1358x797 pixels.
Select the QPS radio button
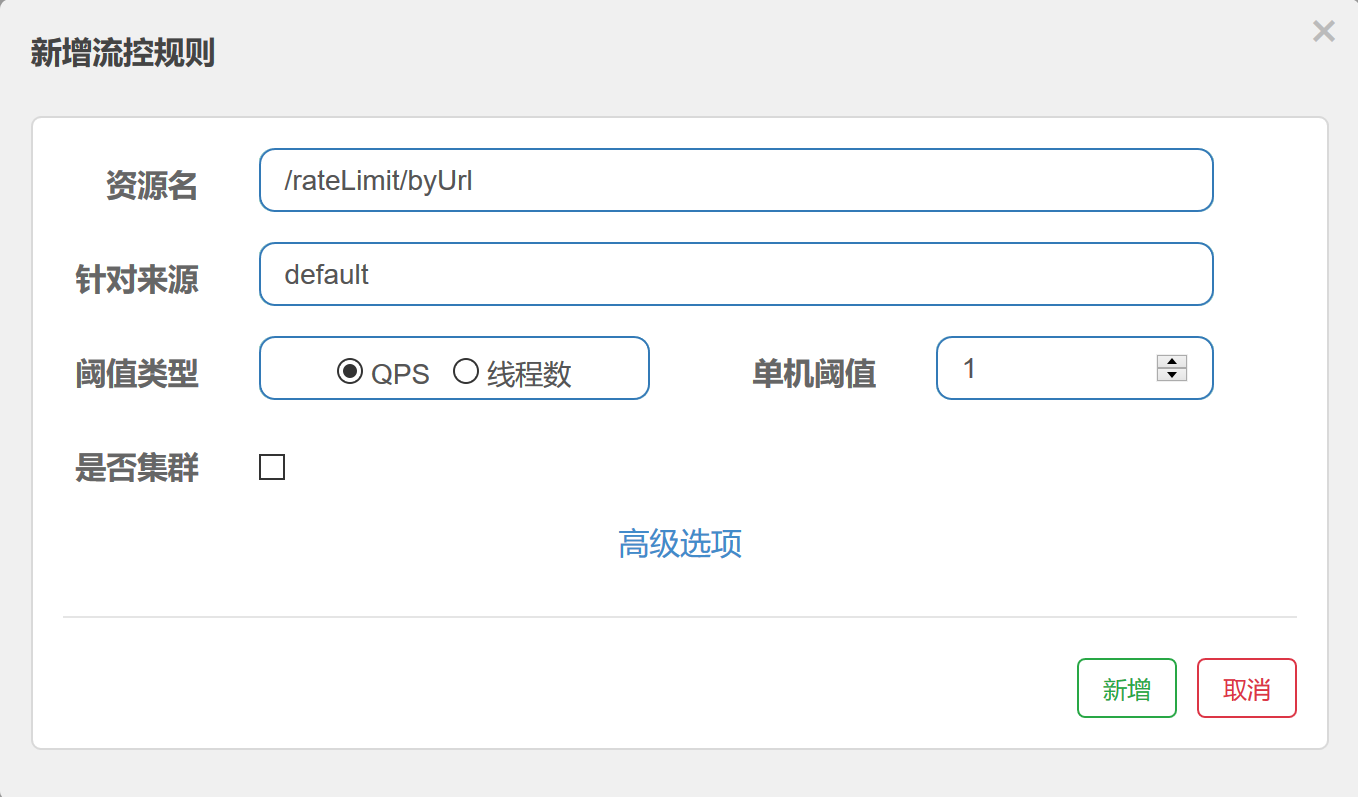point(350,372)
